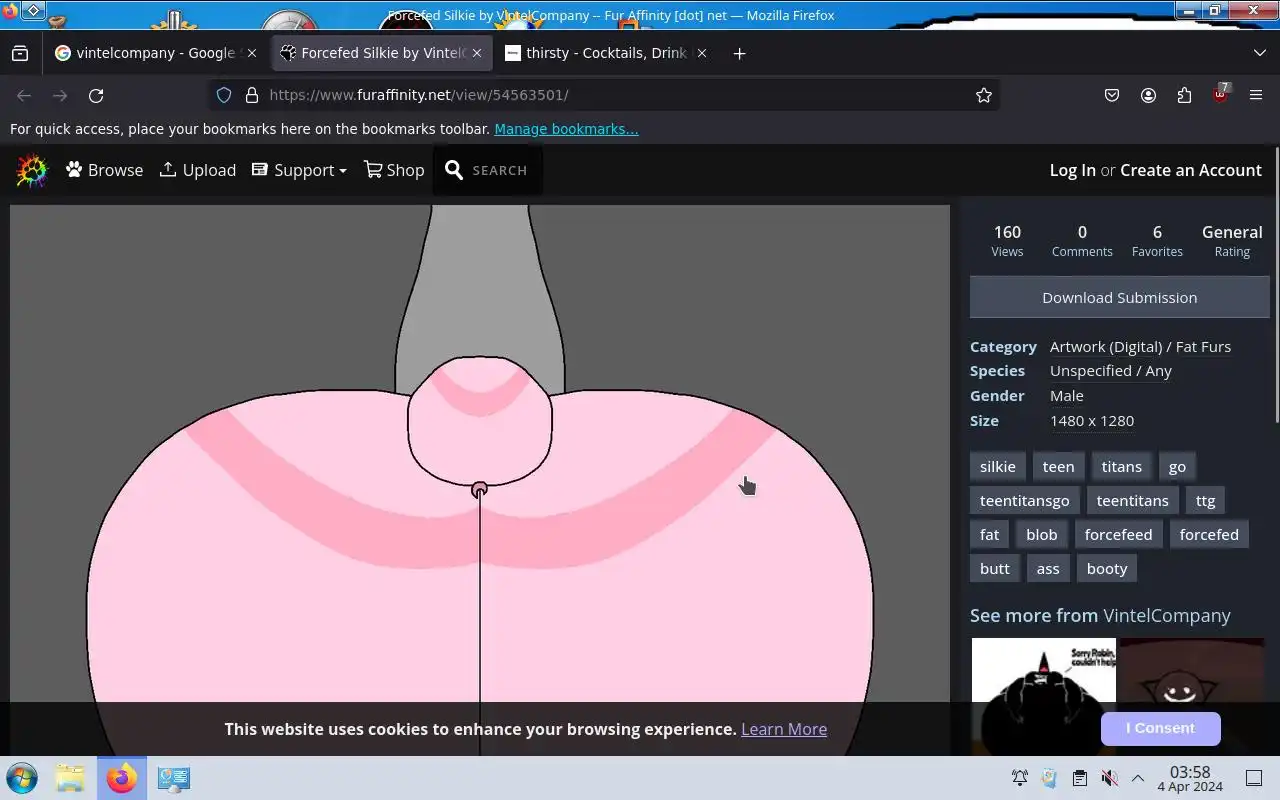
Task: Click the Manage bookmarks link
Action: (x=566, y=129)
